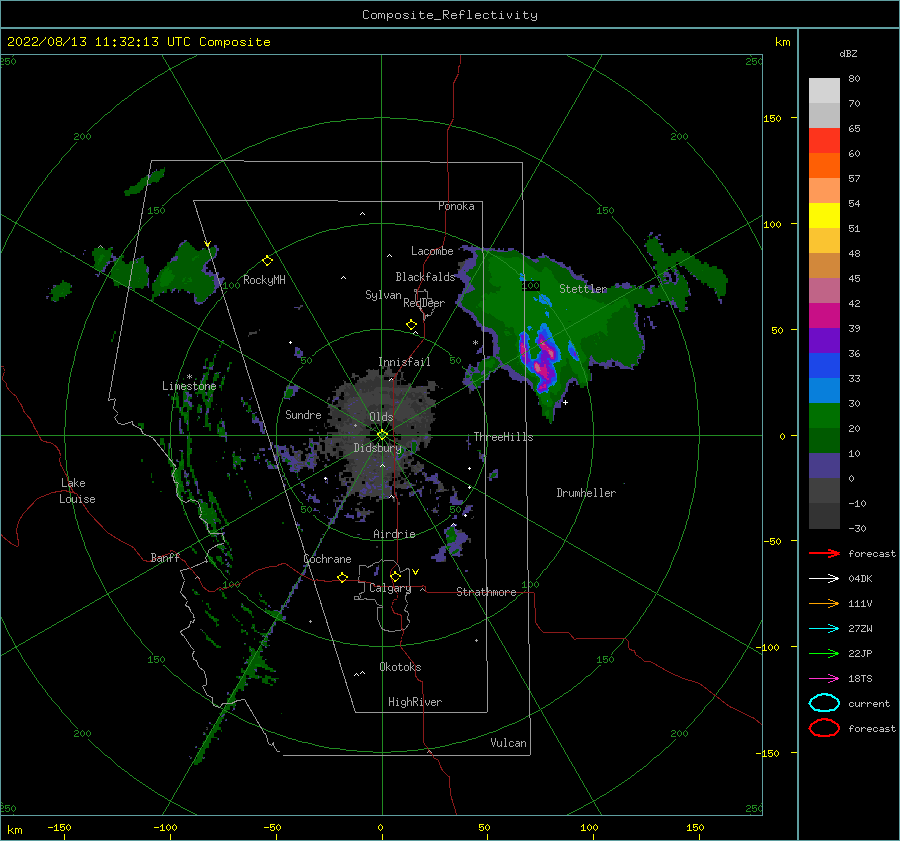Click the orange 111V arrow in legend
Screen dimensions: 900x841
[824, 603]
